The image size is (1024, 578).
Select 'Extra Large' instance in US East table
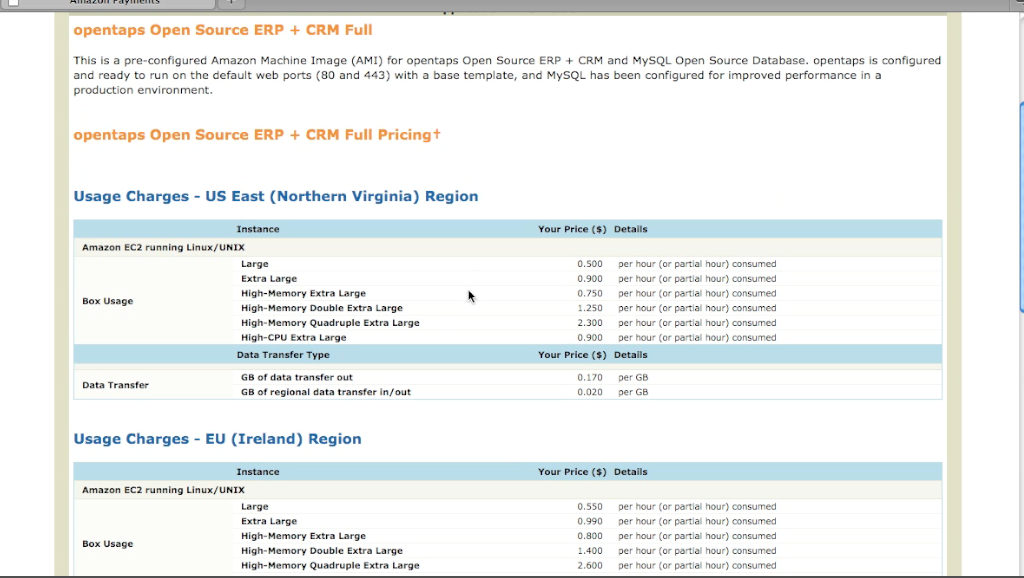coord(269,279)
